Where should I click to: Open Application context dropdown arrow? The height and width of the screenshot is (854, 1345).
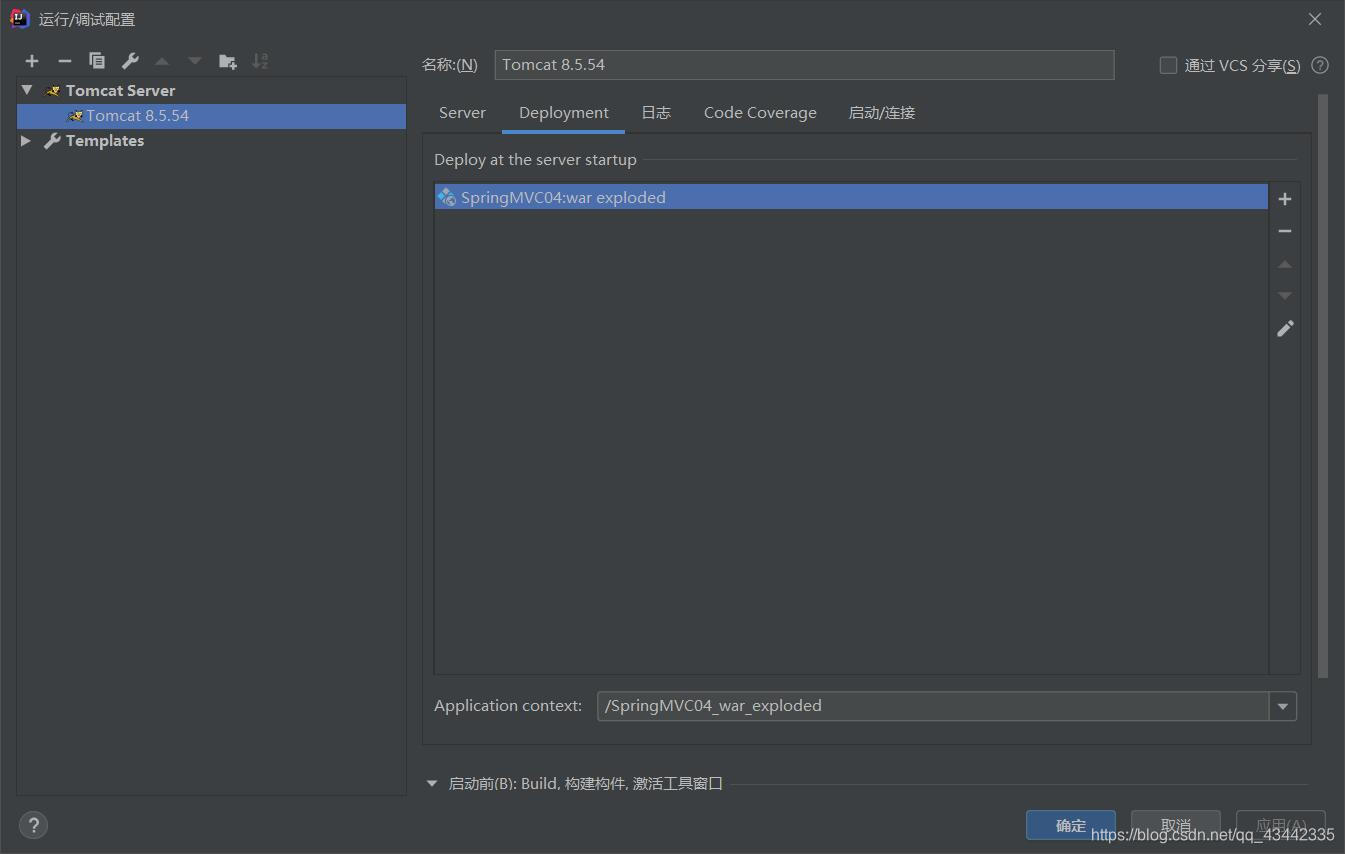tap(1283, 706)
